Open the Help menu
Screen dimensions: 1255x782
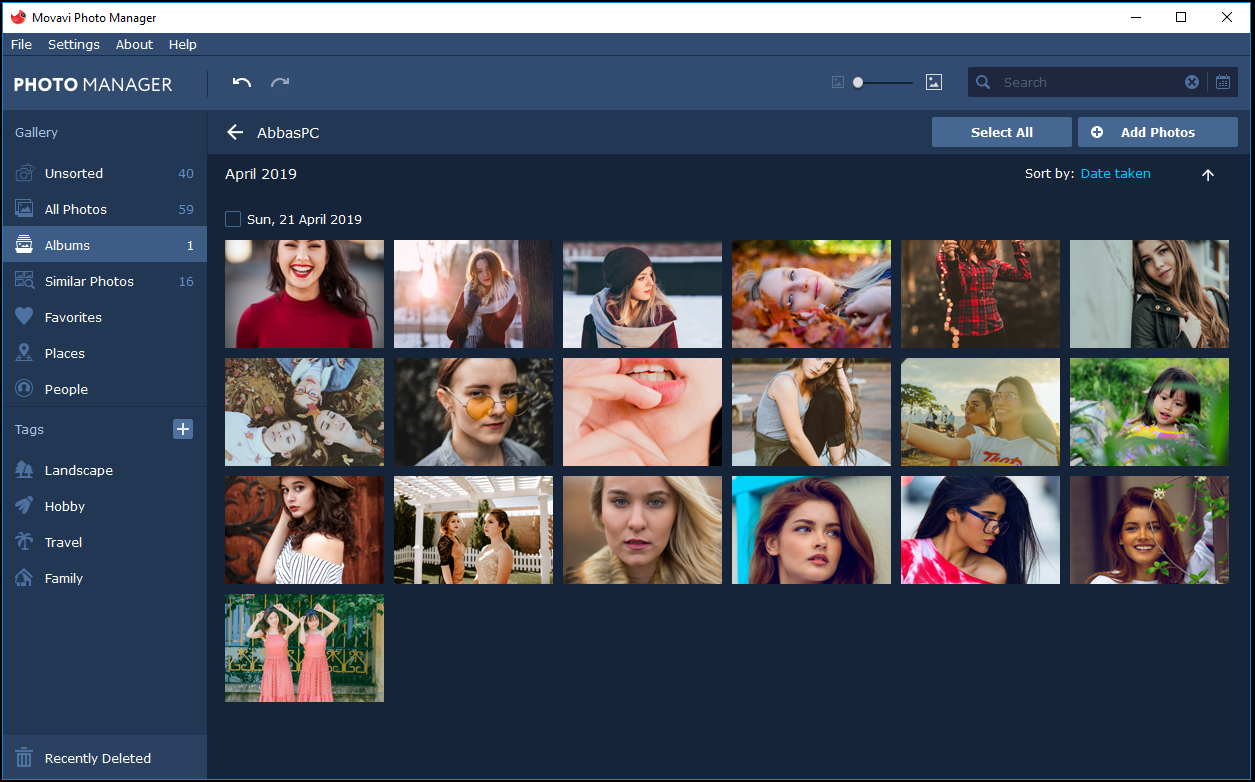click(x=183, y=45)
